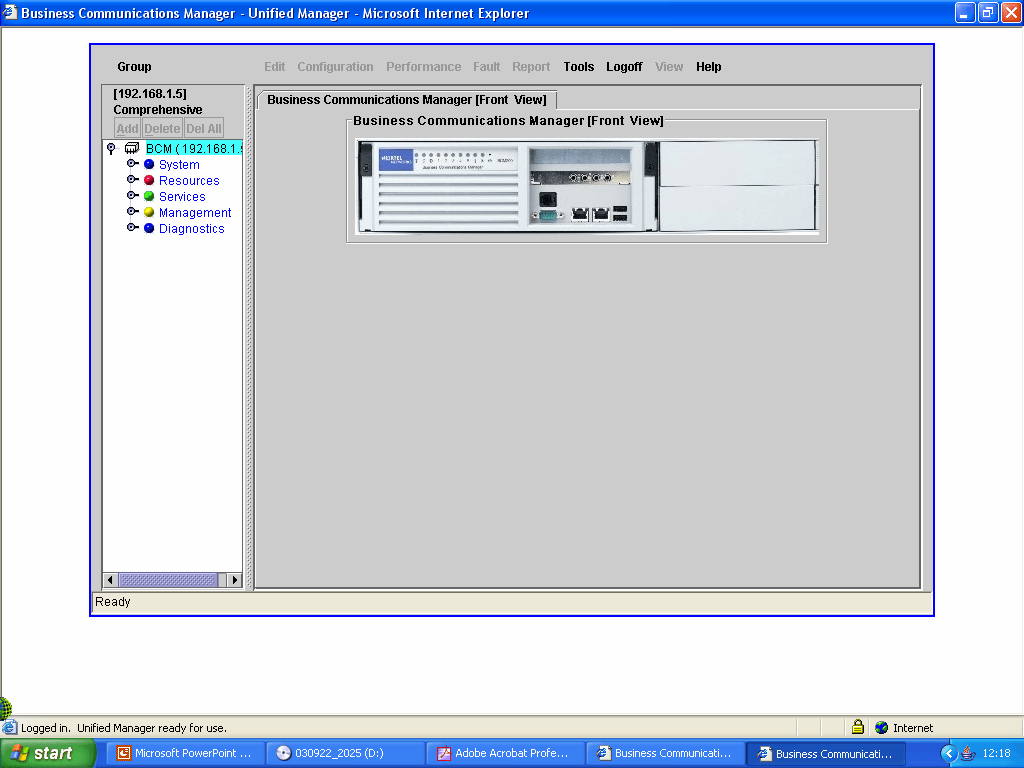This screenshot has width=1024, height=768.
Task: Click the Internet Explorer icon in title bar
Action: (10, 12)
